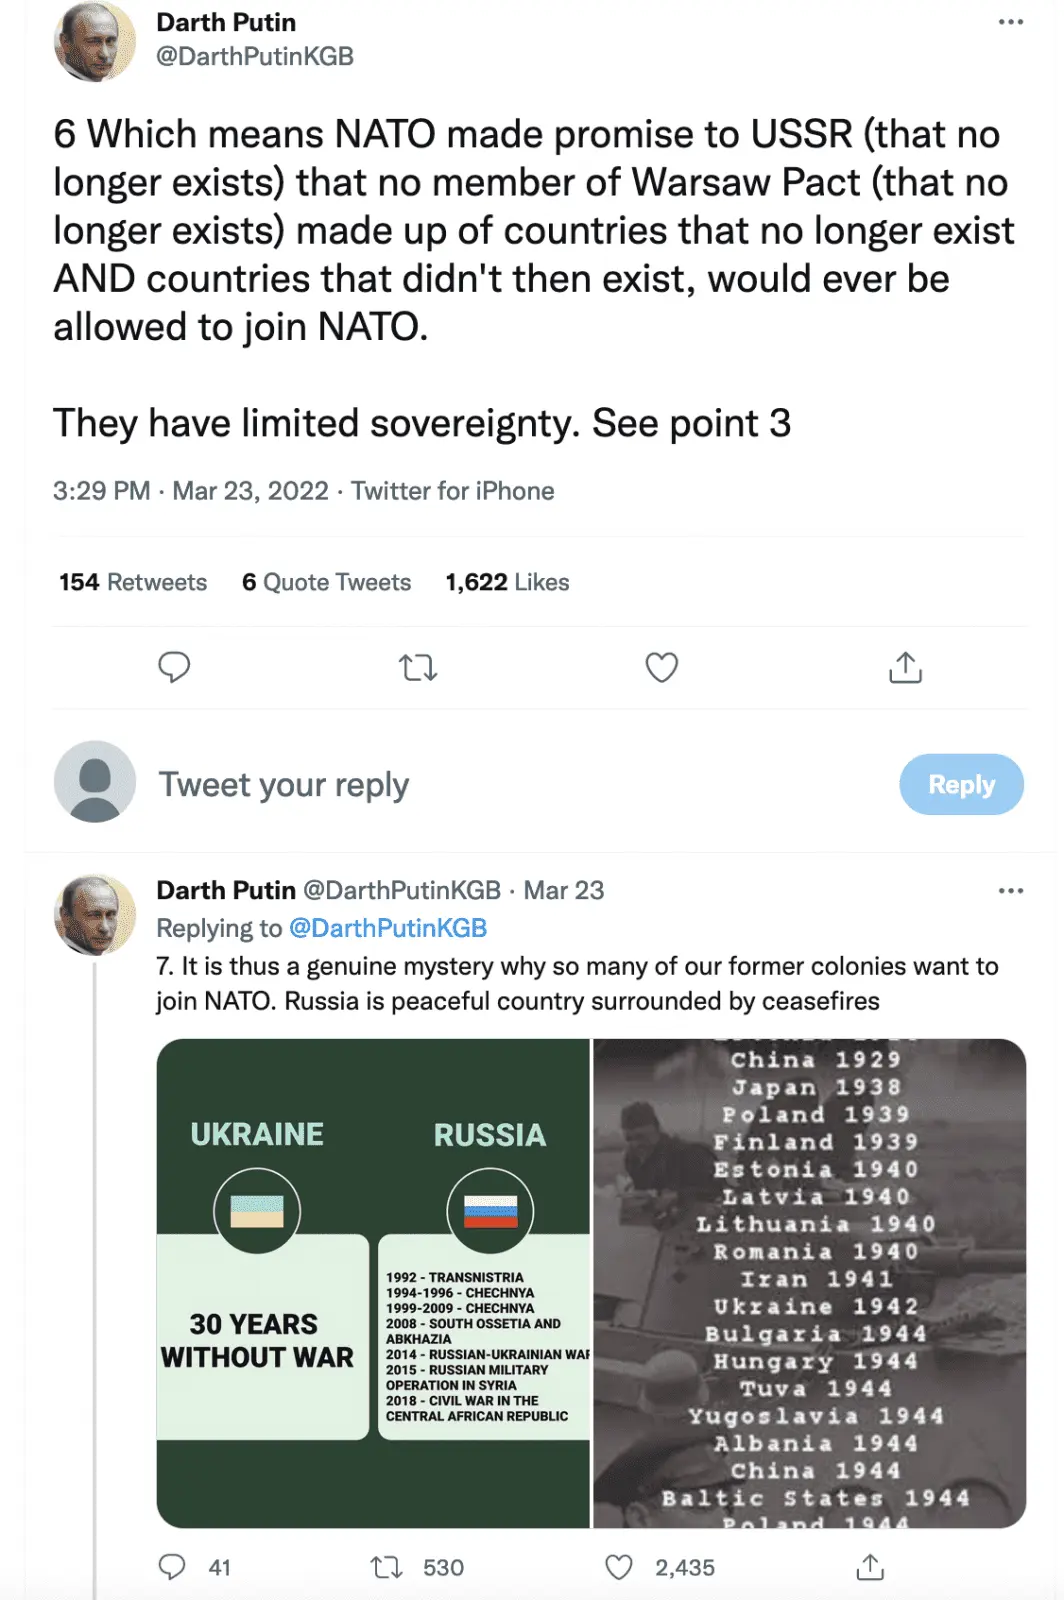Open Darth Putin's profile picture at top
This screenshot has height=1600, width=1064.
pyautogui.click(x=94, y=42)
